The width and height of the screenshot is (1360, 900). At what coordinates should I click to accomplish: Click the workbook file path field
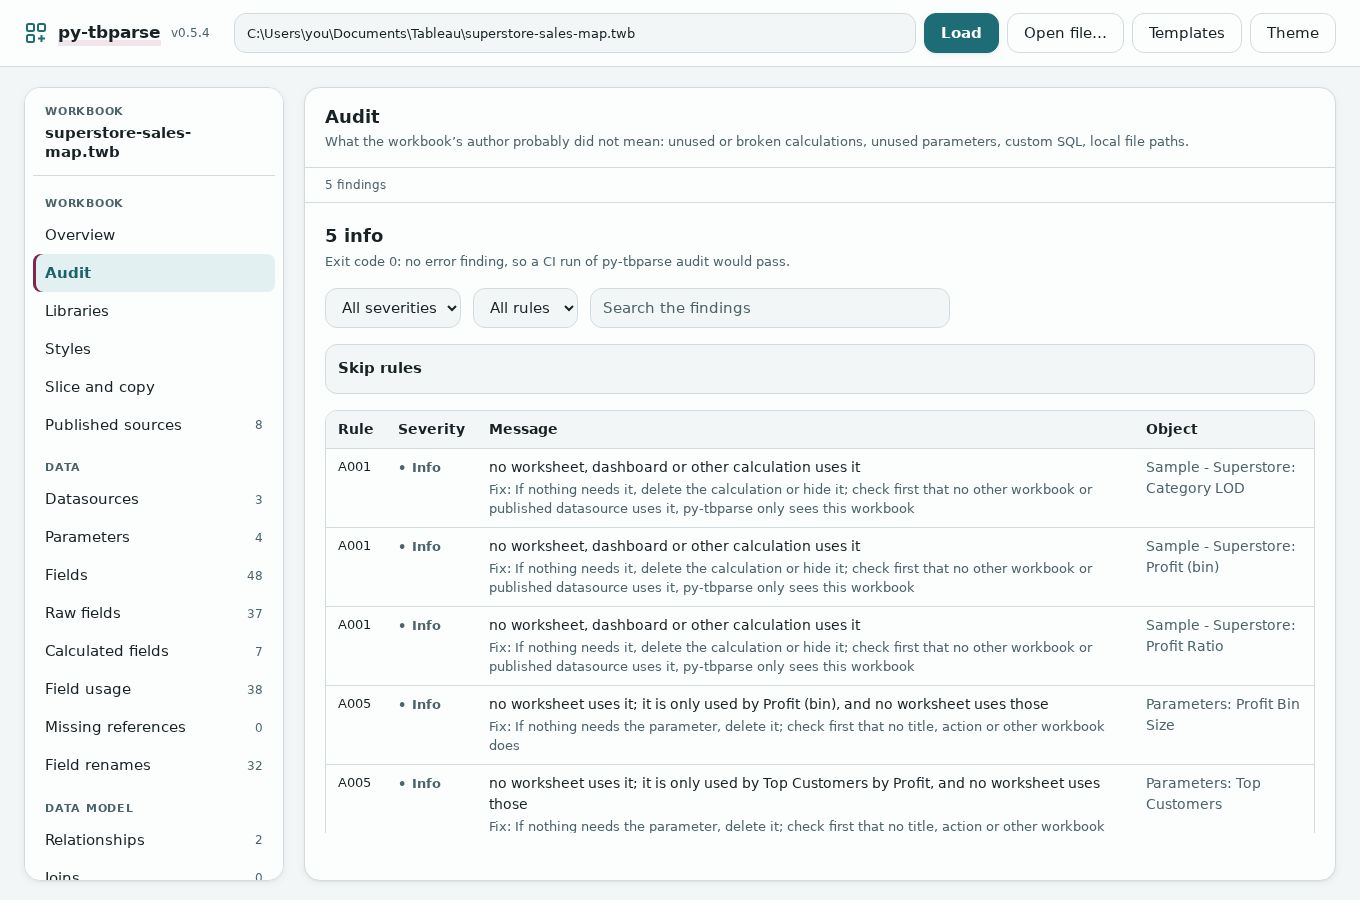pos(575,33)
